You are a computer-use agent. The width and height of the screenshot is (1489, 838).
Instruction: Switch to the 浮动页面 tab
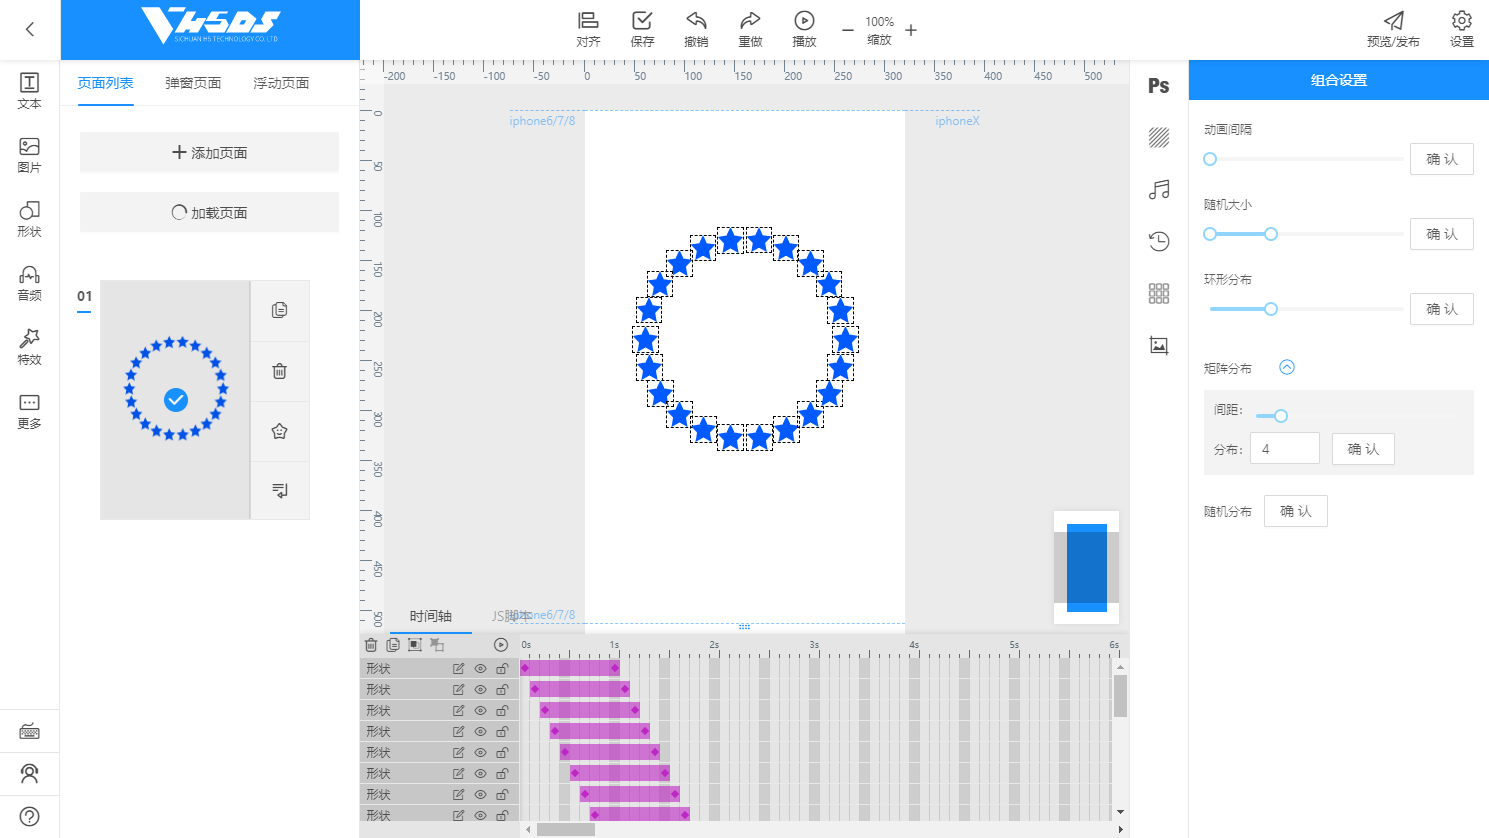click(x=281, y=83)
